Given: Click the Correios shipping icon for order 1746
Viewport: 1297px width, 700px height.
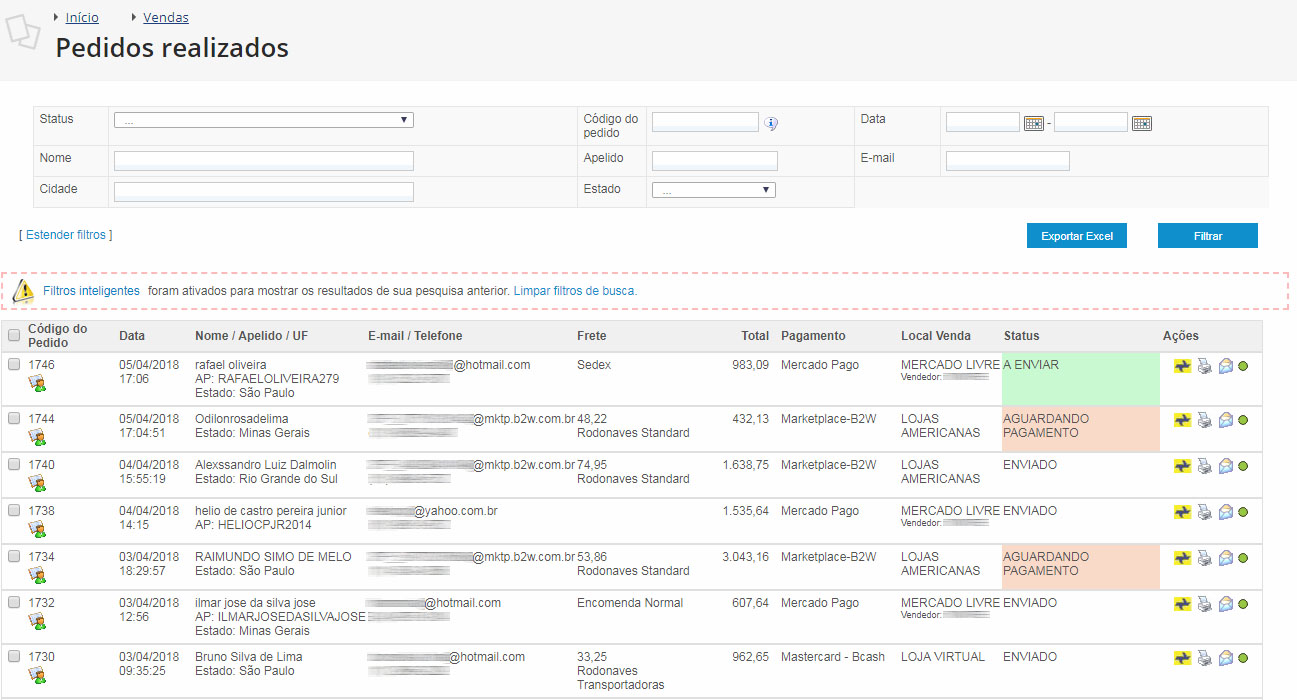Looking at the screenshot, I should pyautogui.click(x=1182, y=366).
